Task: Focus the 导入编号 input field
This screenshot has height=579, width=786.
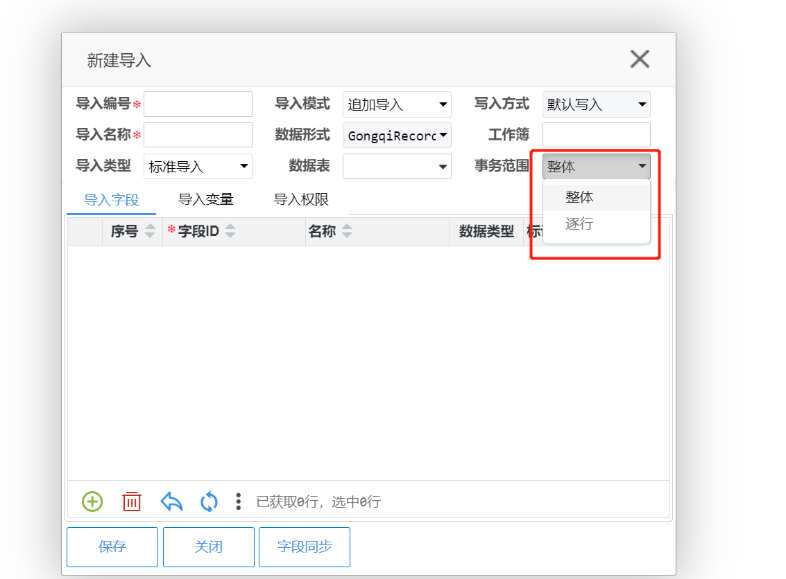Action: [198, 104]
